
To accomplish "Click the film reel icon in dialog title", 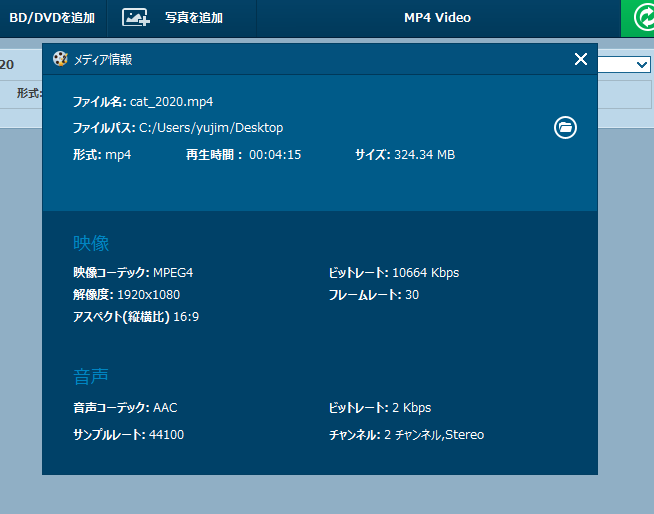I will click(61, 59).
